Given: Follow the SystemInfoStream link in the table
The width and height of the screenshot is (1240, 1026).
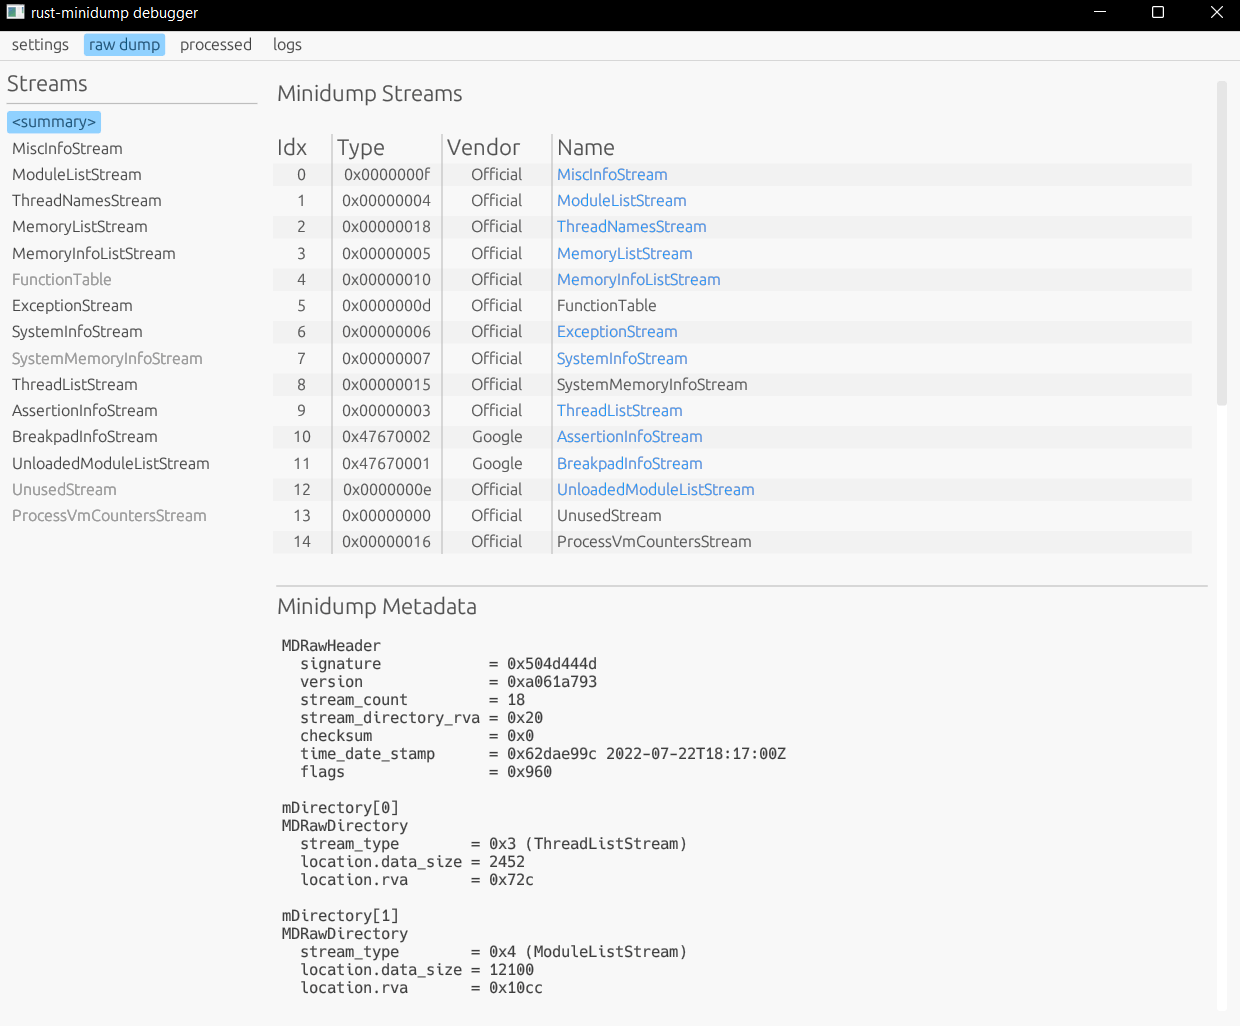Looking at the screenshot, I should pos(622,358).
